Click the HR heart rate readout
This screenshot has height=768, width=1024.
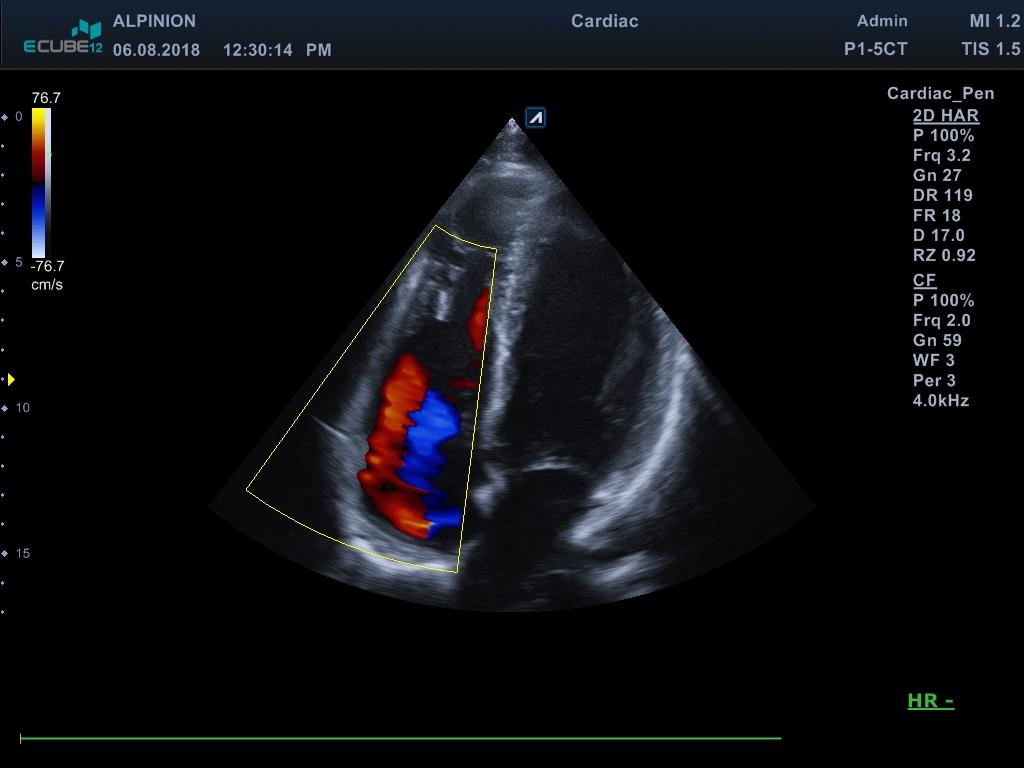[930, 701]
